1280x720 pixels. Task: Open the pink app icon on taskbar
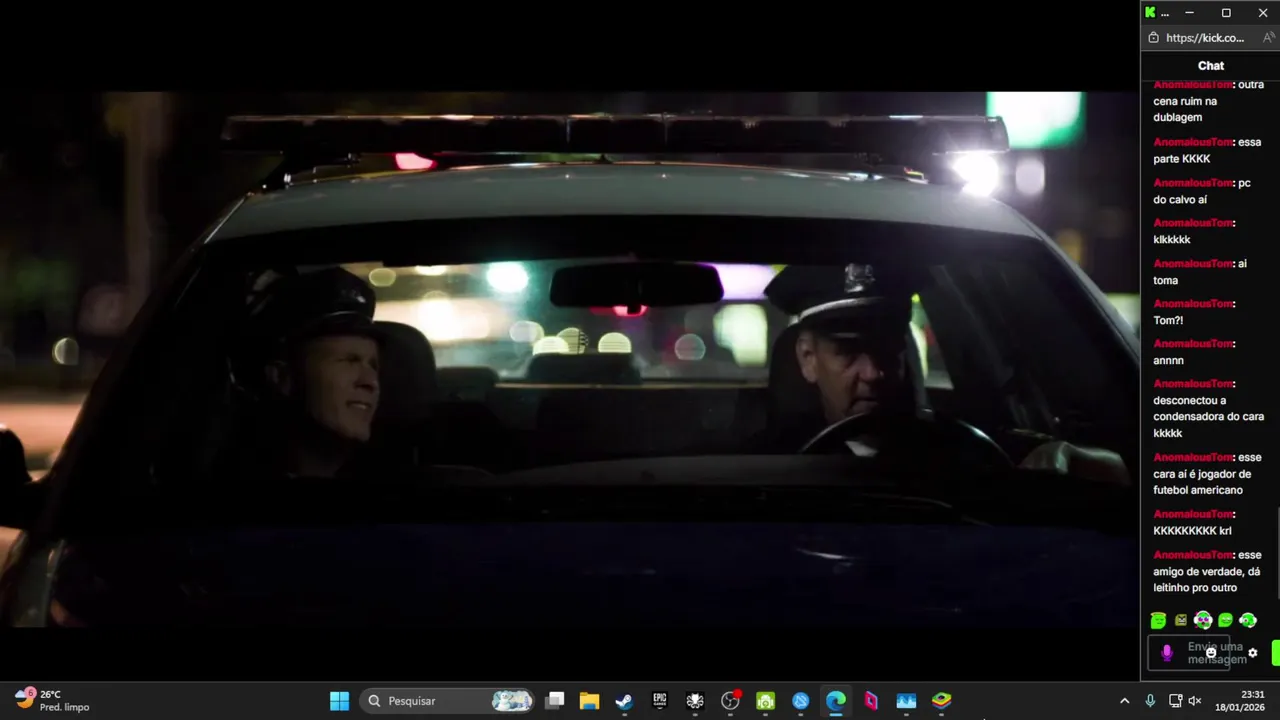point(871,701)
